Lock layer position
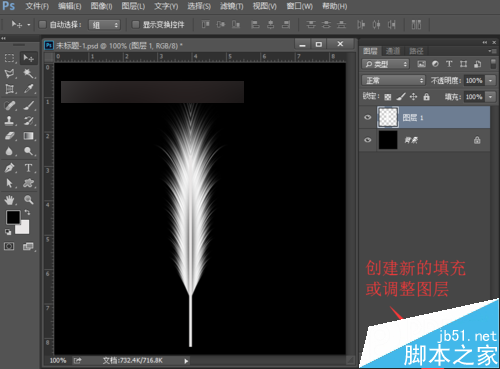 413,97
